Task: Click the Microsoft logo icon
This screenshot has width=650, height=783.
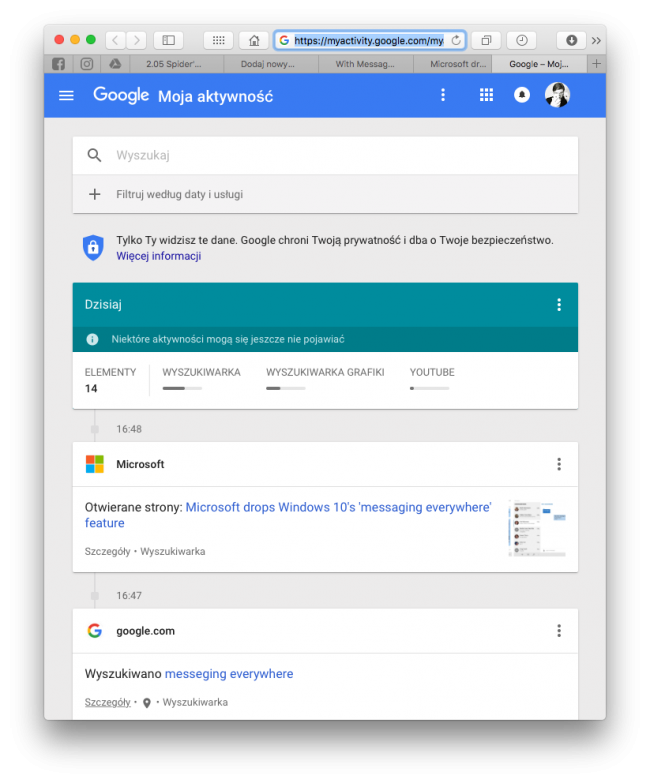Action: pos(95,464)
